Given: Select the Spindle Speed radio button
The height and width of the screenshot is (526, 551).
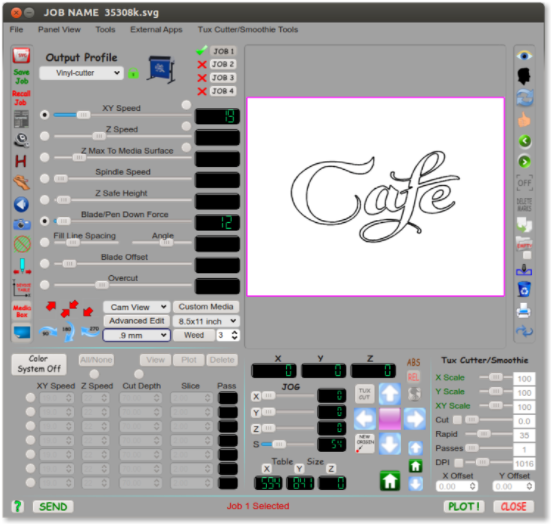Looking at the screenshot, I should (x=45, y=178).
